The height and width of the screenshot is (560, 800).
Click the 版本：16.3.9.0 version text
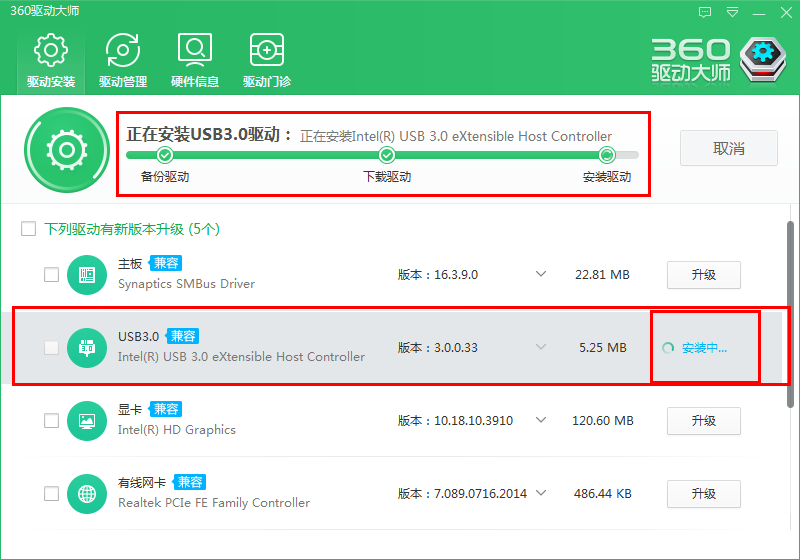[x=438, y=275]
